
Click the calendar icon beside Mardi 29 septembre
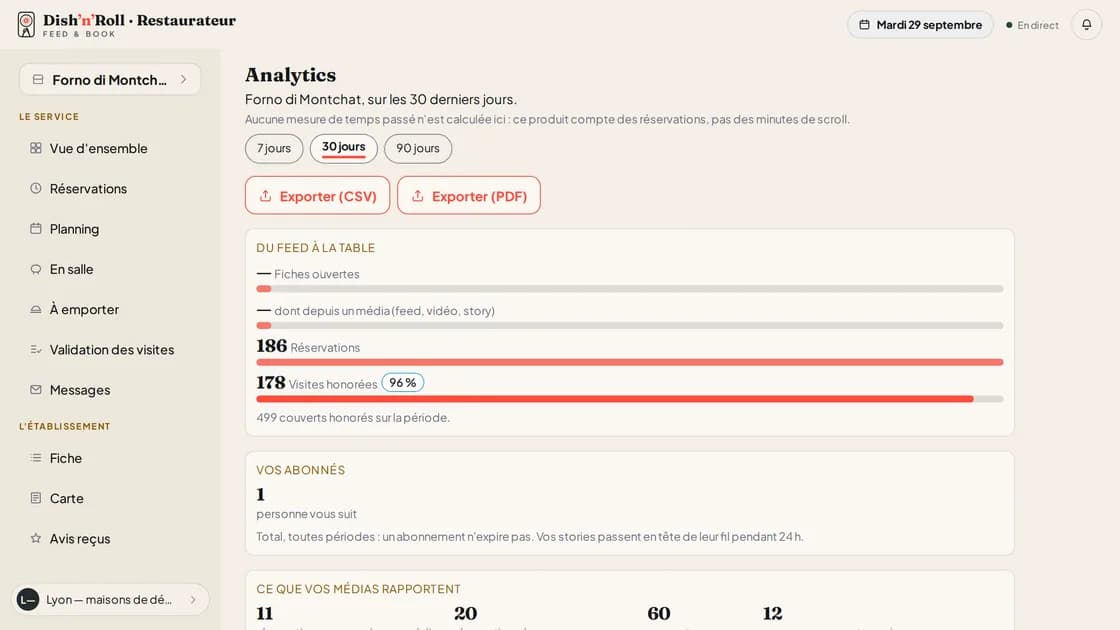[864, 25]
